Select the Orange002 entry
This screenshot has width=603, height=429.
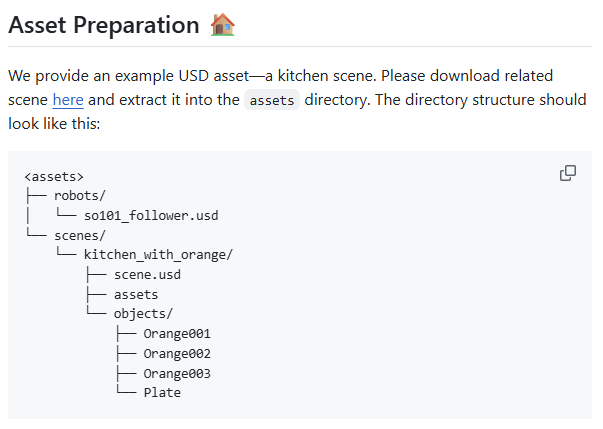pos(177,354)
